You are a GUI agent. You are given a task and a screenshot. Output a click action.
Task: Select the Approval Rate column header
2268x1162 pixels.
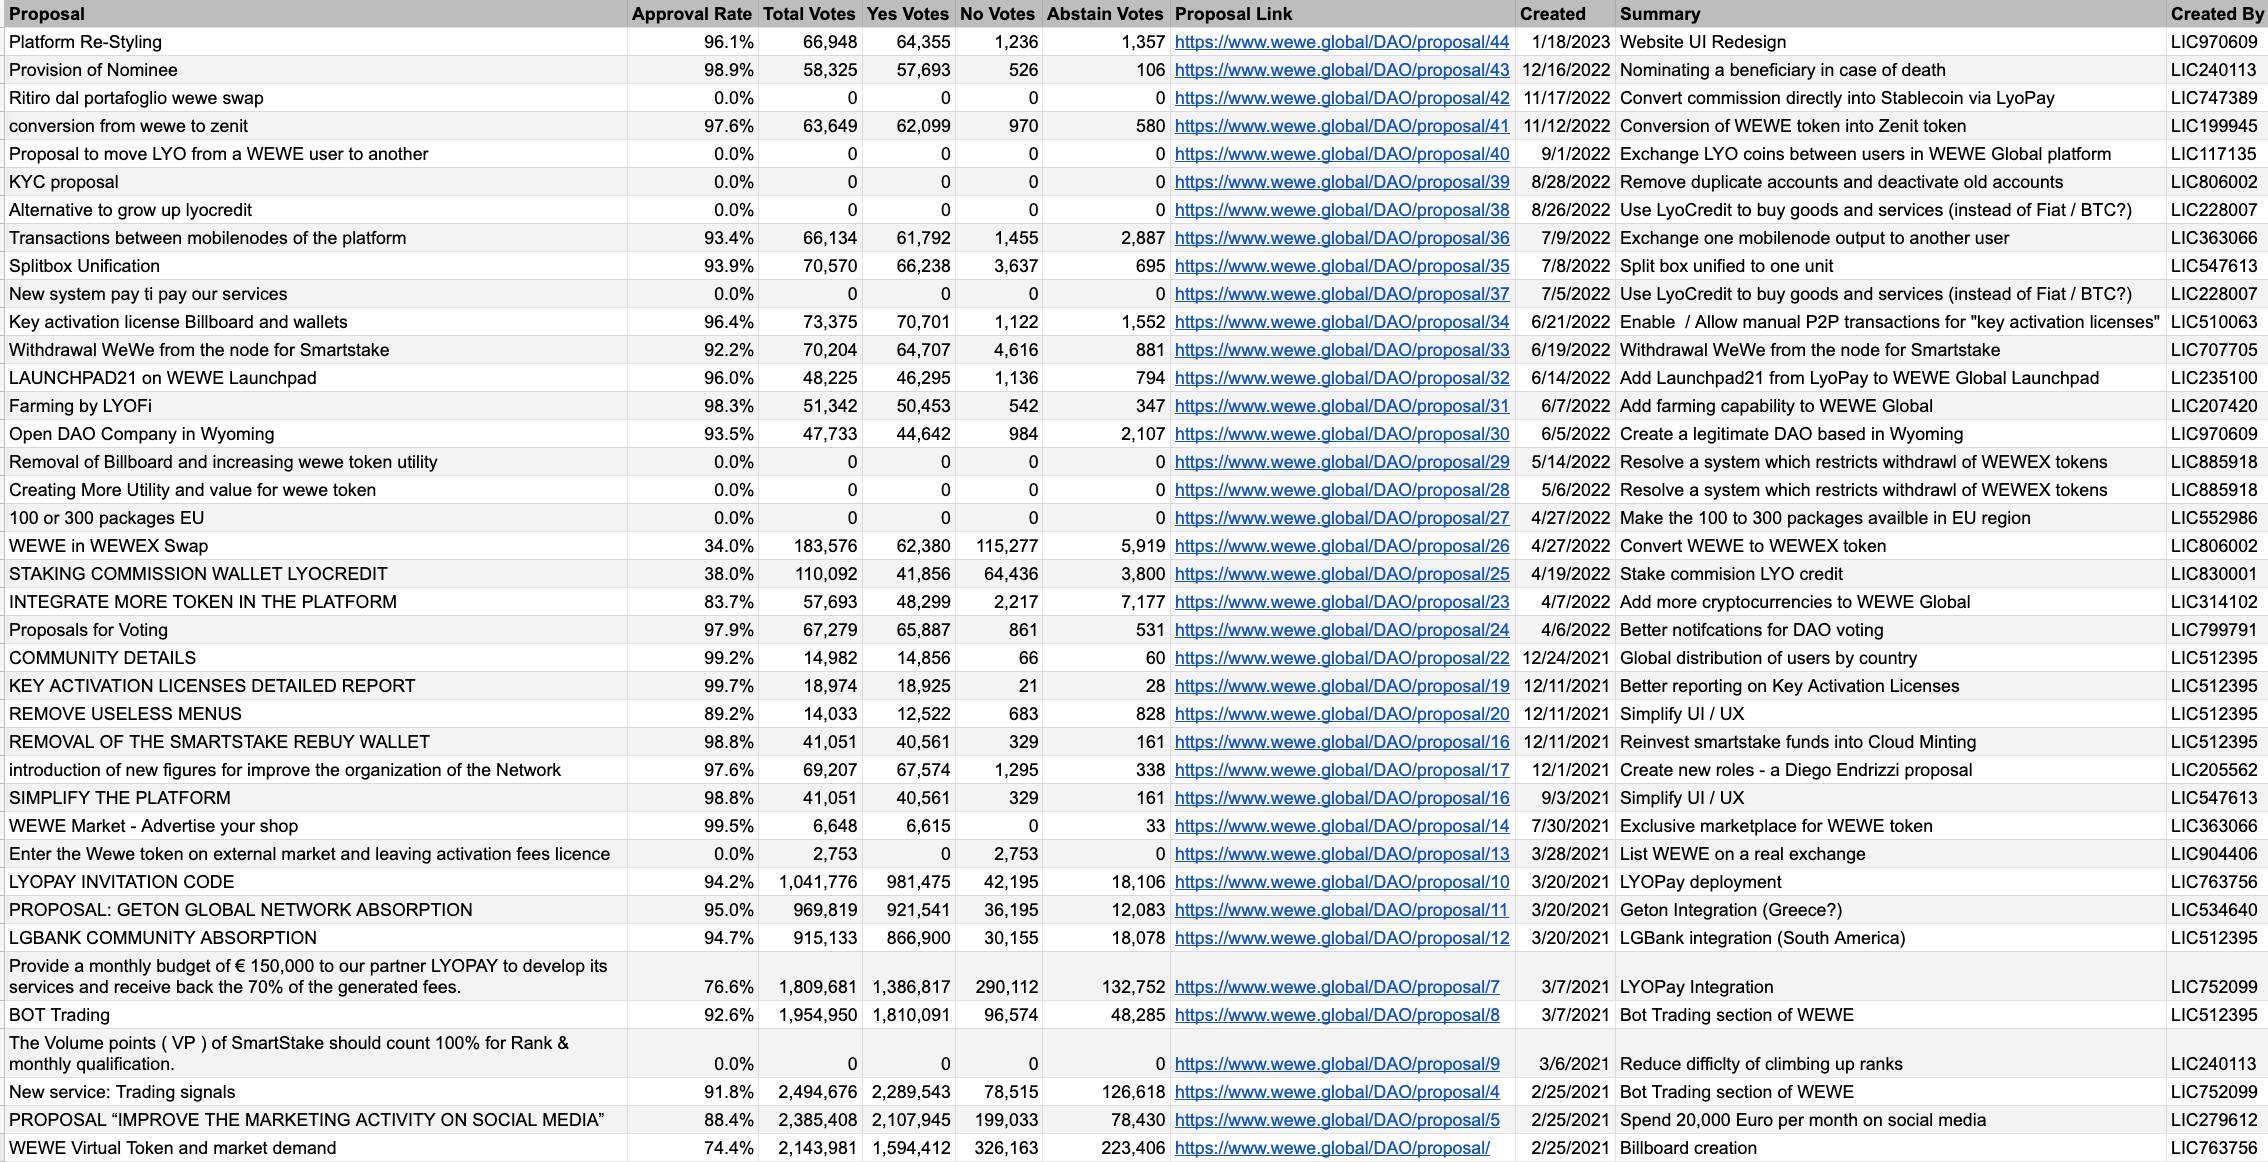point(691,14)
